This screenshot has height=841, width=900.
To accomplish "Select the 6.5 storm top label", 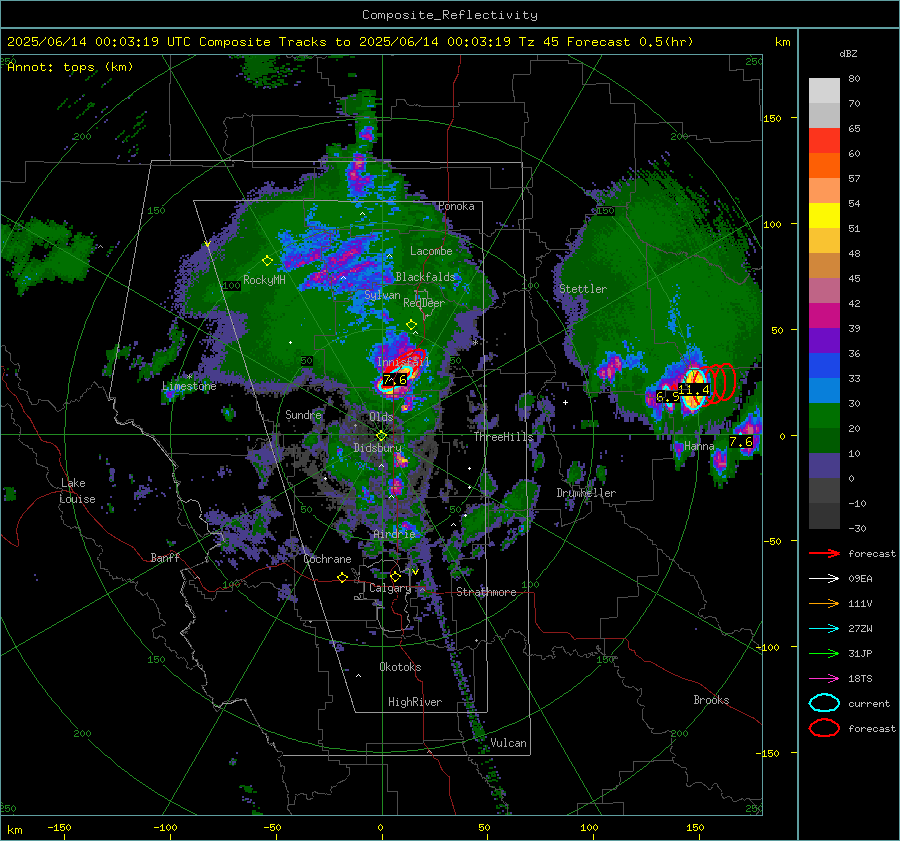I will (668, 396).
